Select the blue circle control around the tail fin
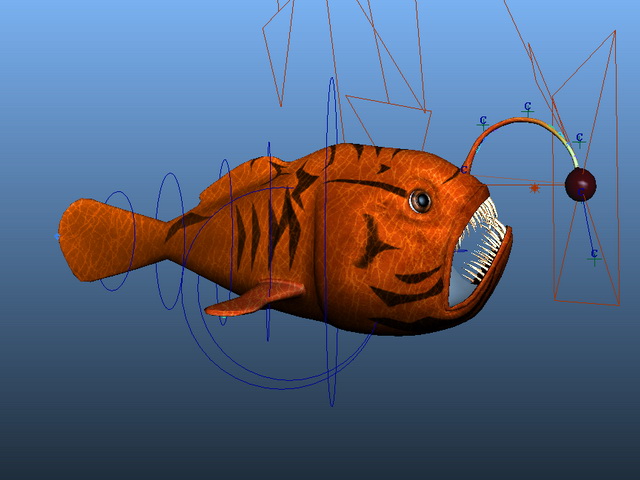 pyautogui.click(x=118, y=241)
